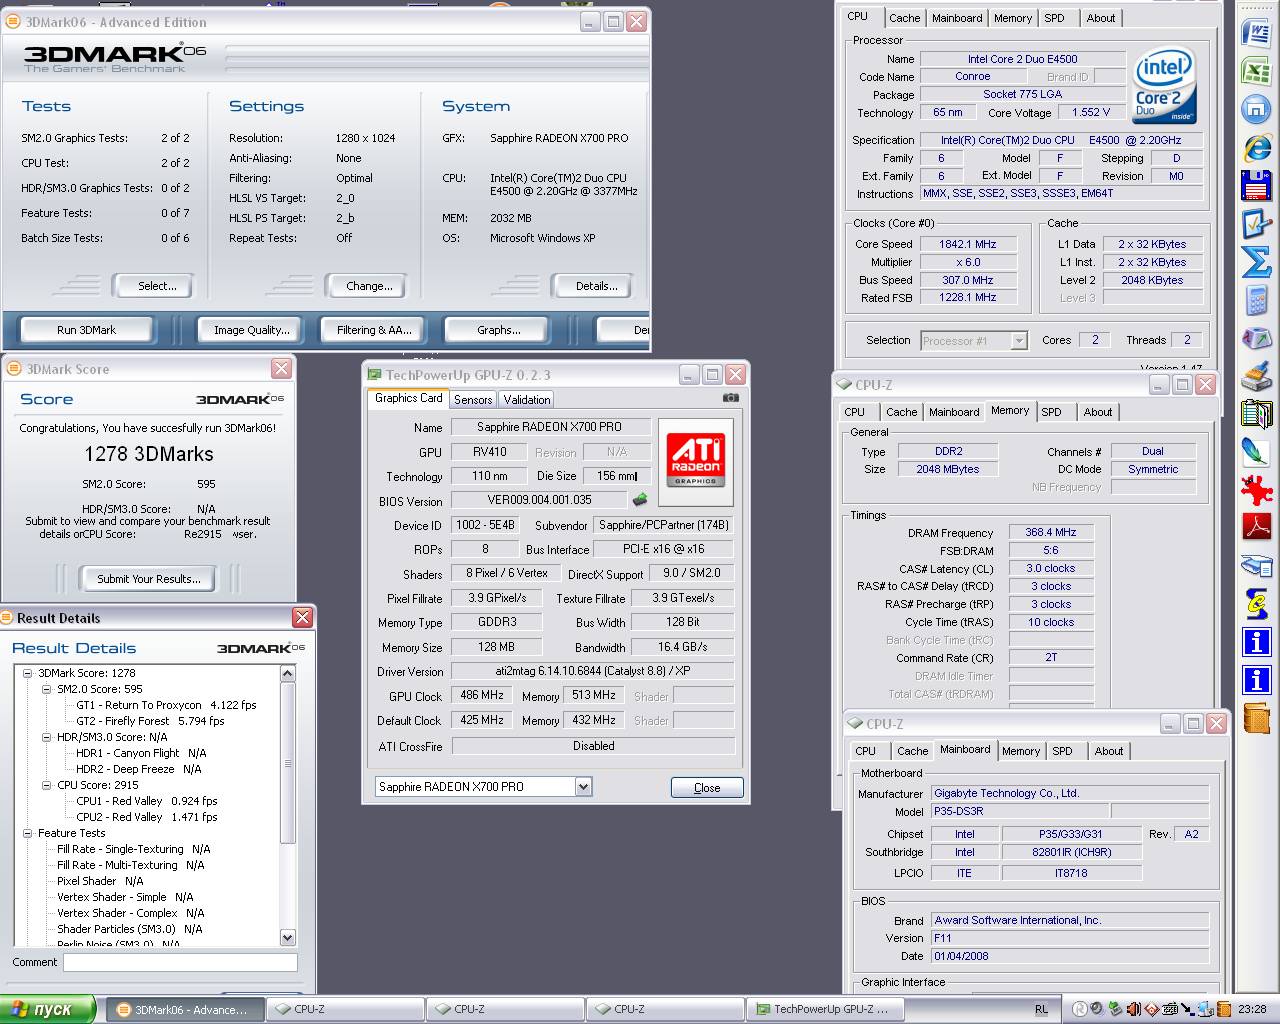Save the BIOS using the chip icon in GPU-Z
The image size is (1280, 1024).
[640, 499]
